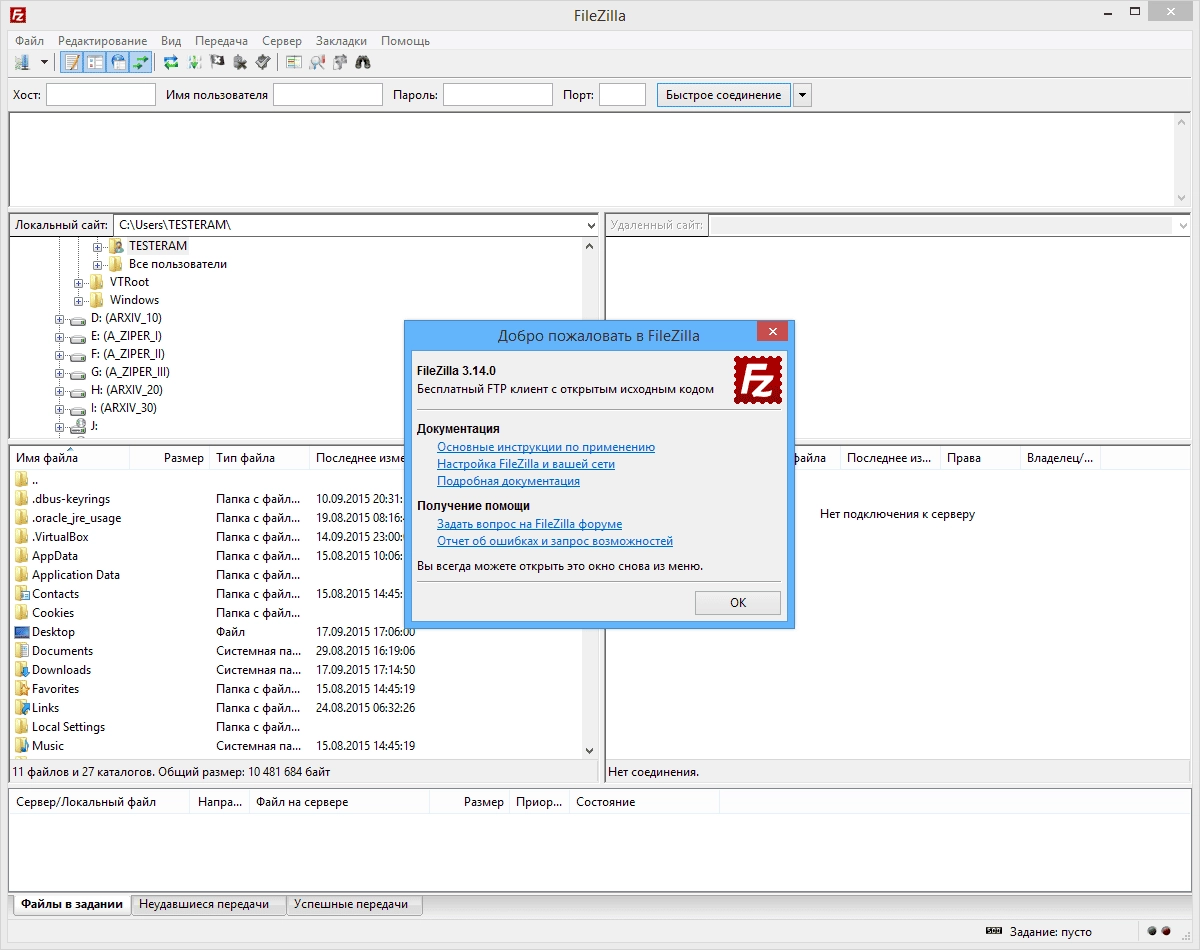Open directory listing filters icon
This screenshot has height=950, width=1200.
tap(293, 62)
